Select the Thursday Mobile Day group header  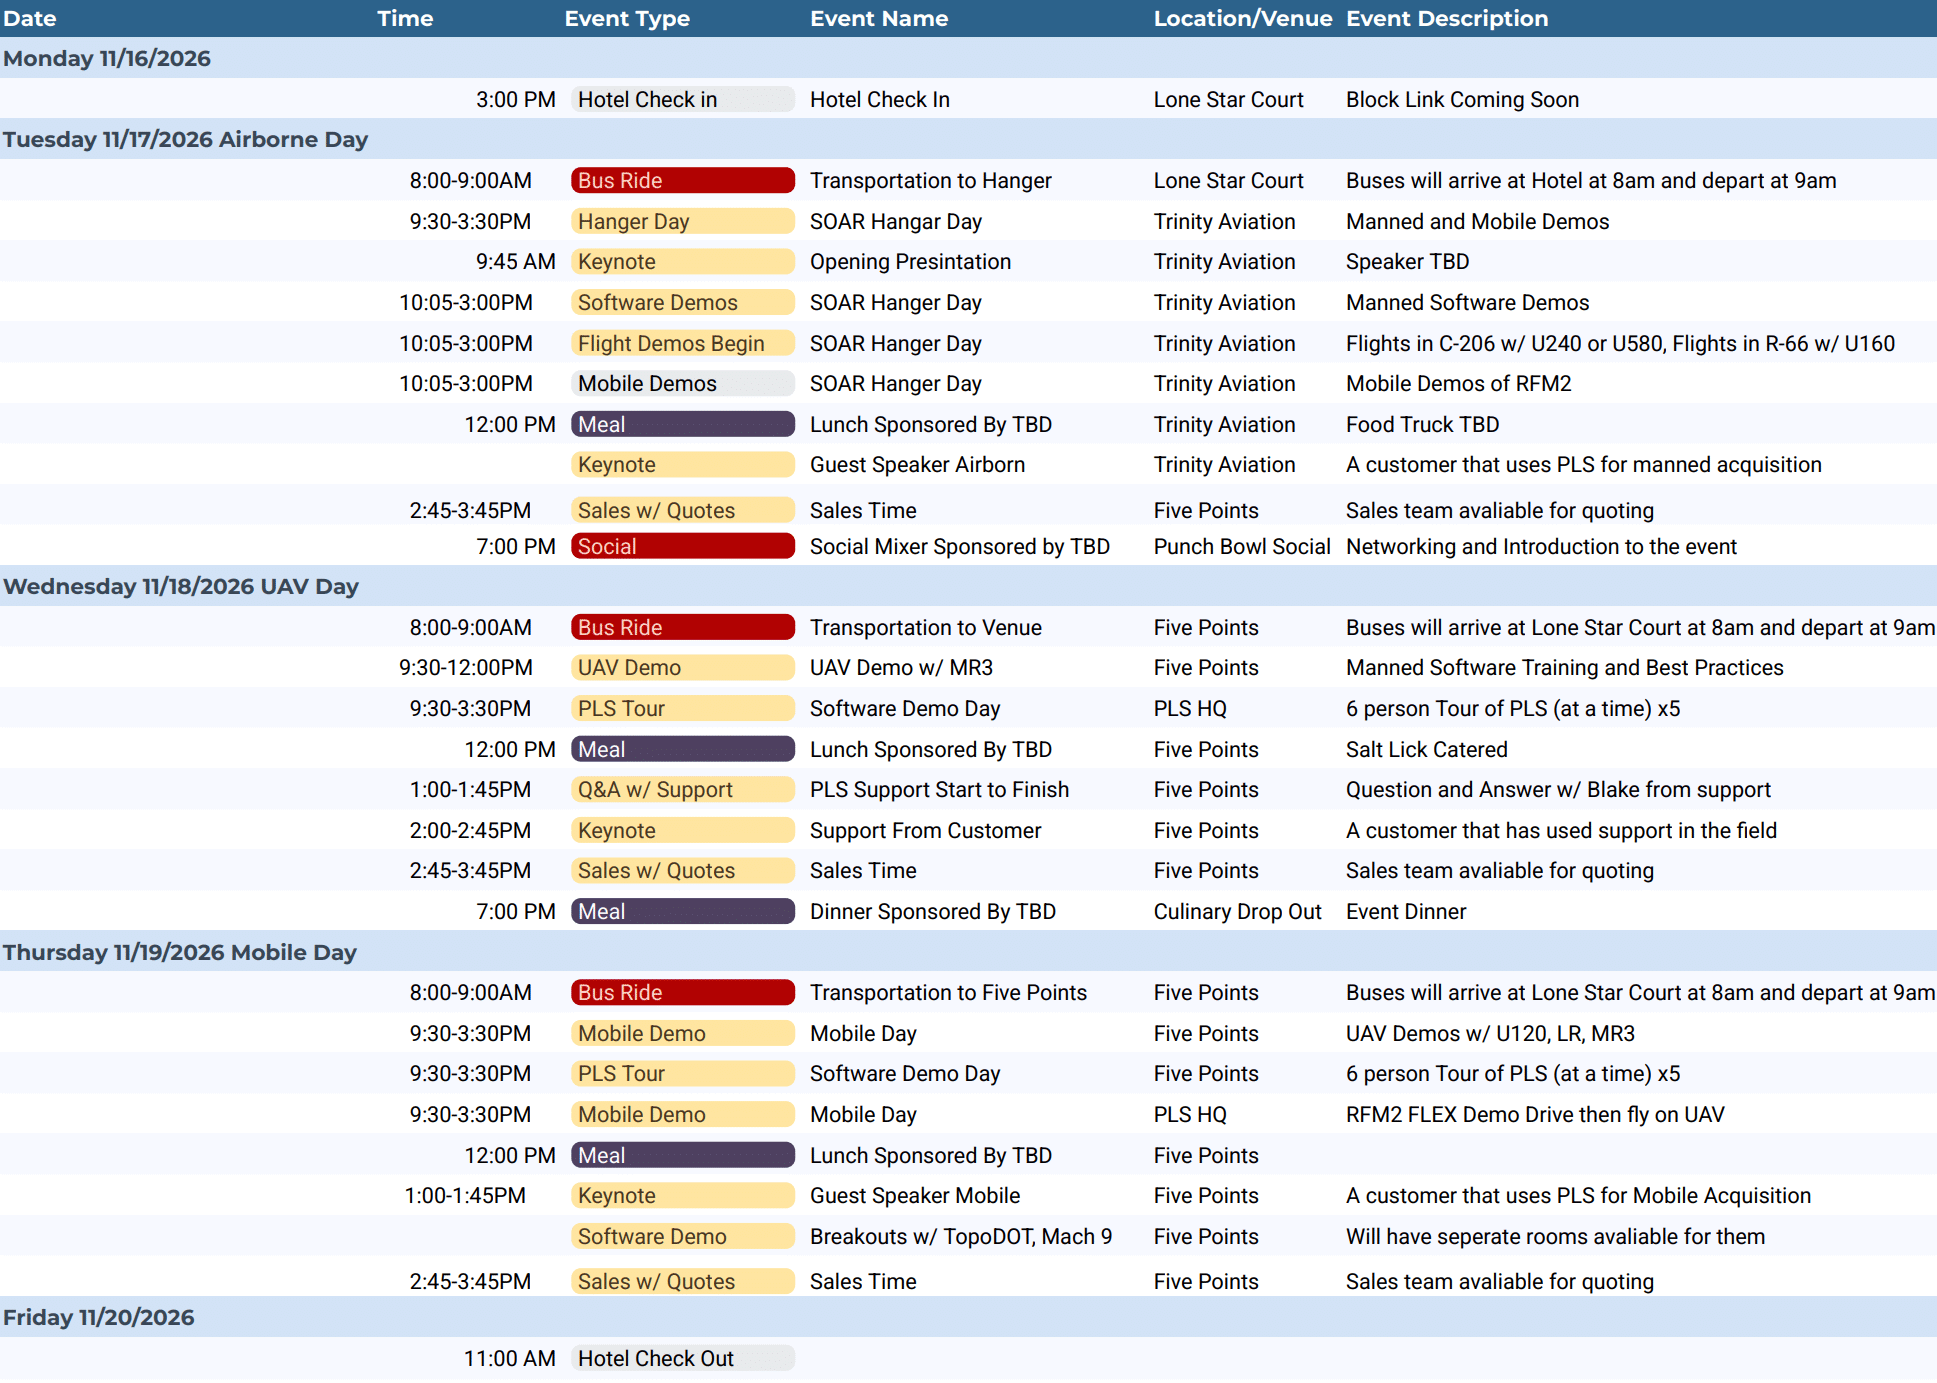coord(968,952)
